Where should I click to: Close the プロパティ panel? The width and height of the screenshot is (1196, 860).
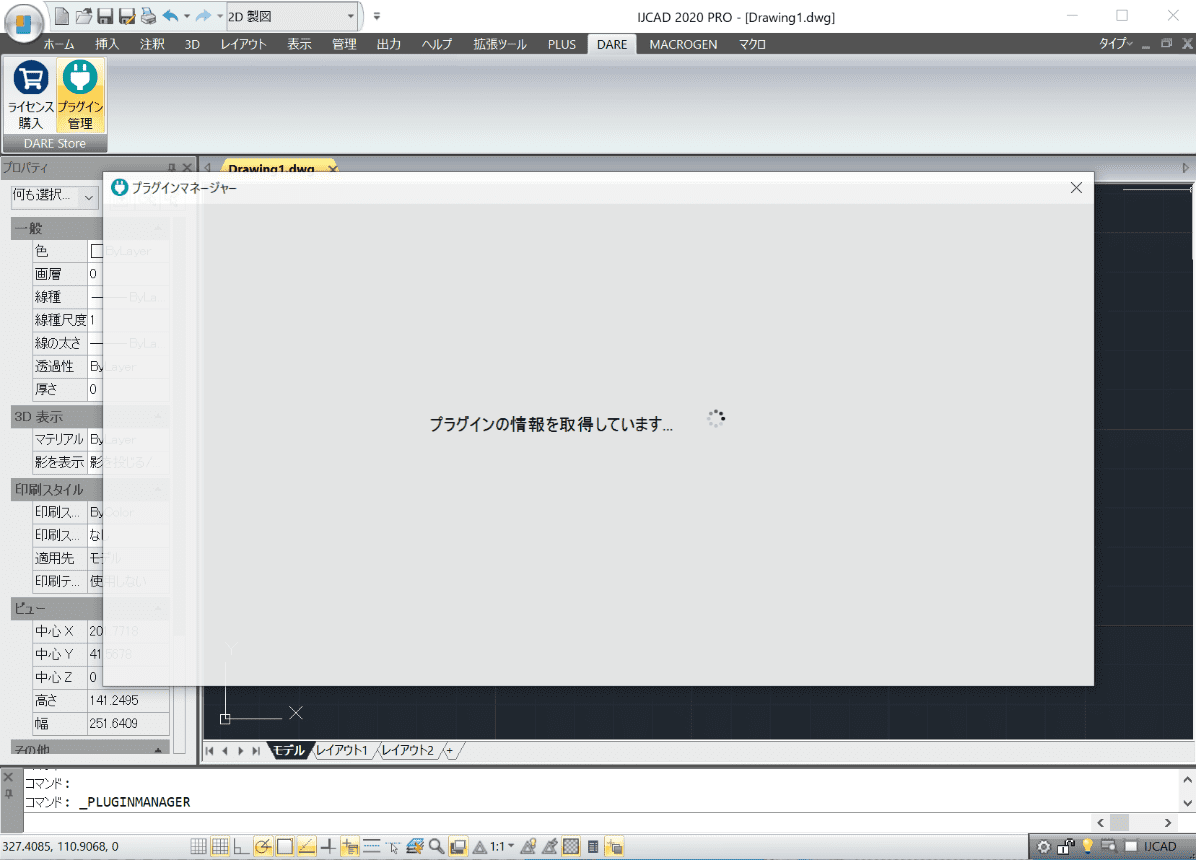coord(187,167)
